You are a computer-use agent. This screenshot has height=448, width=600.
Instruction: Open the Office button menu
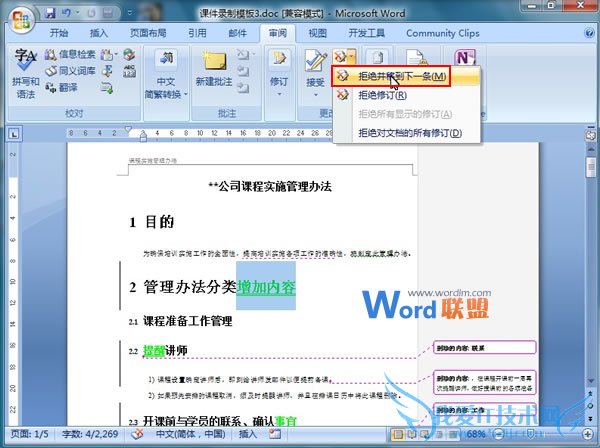click(21, 18)
